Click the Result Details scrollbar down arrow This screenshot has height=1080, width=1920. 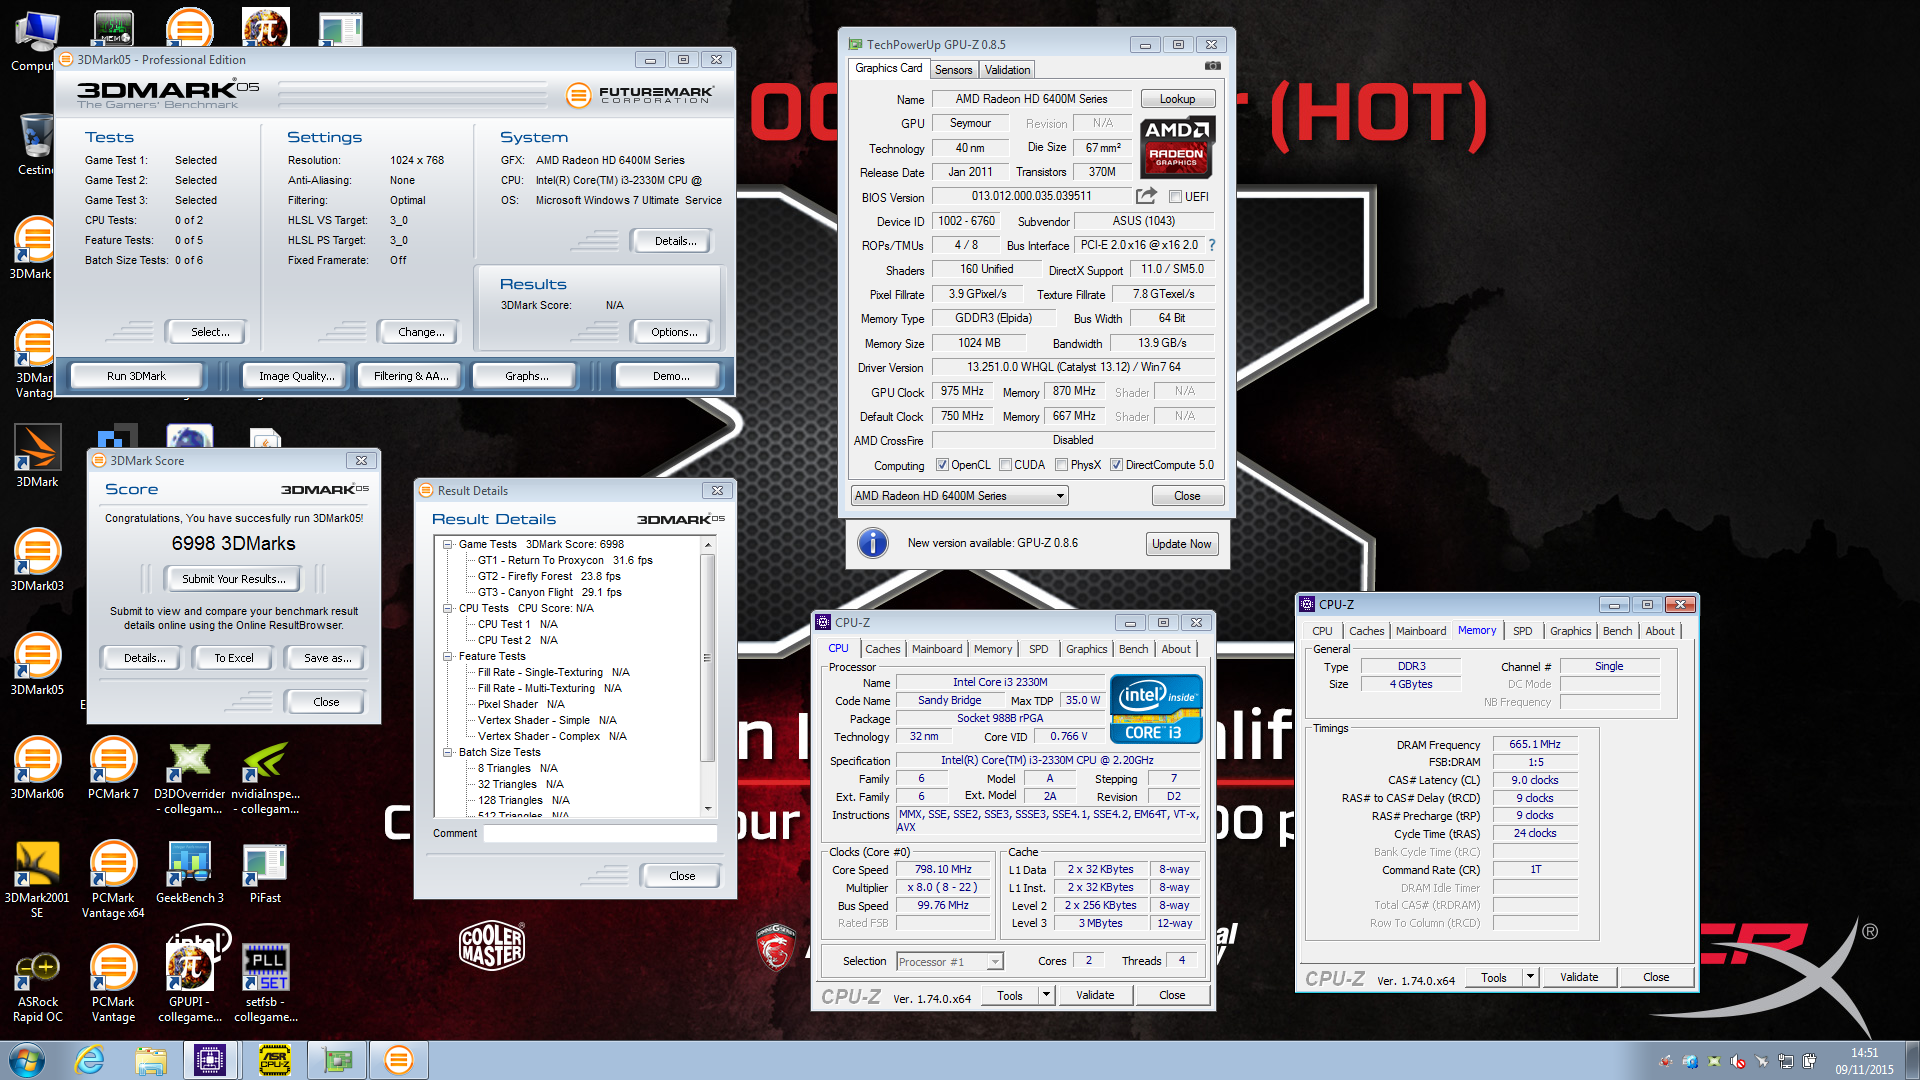[x=708, y=808]
